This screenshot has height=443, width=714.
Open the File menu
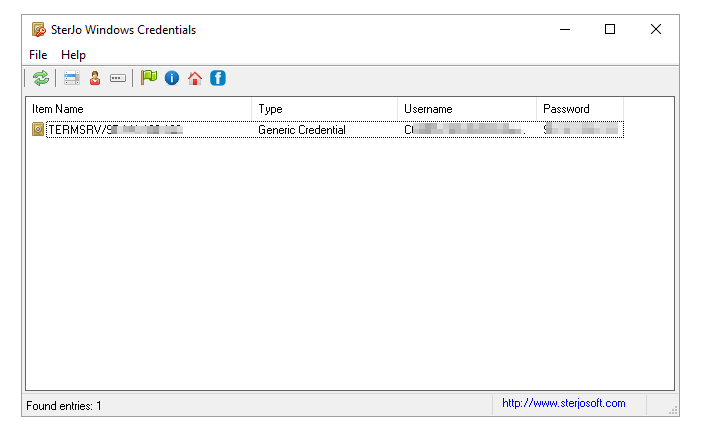click(38, 55)
